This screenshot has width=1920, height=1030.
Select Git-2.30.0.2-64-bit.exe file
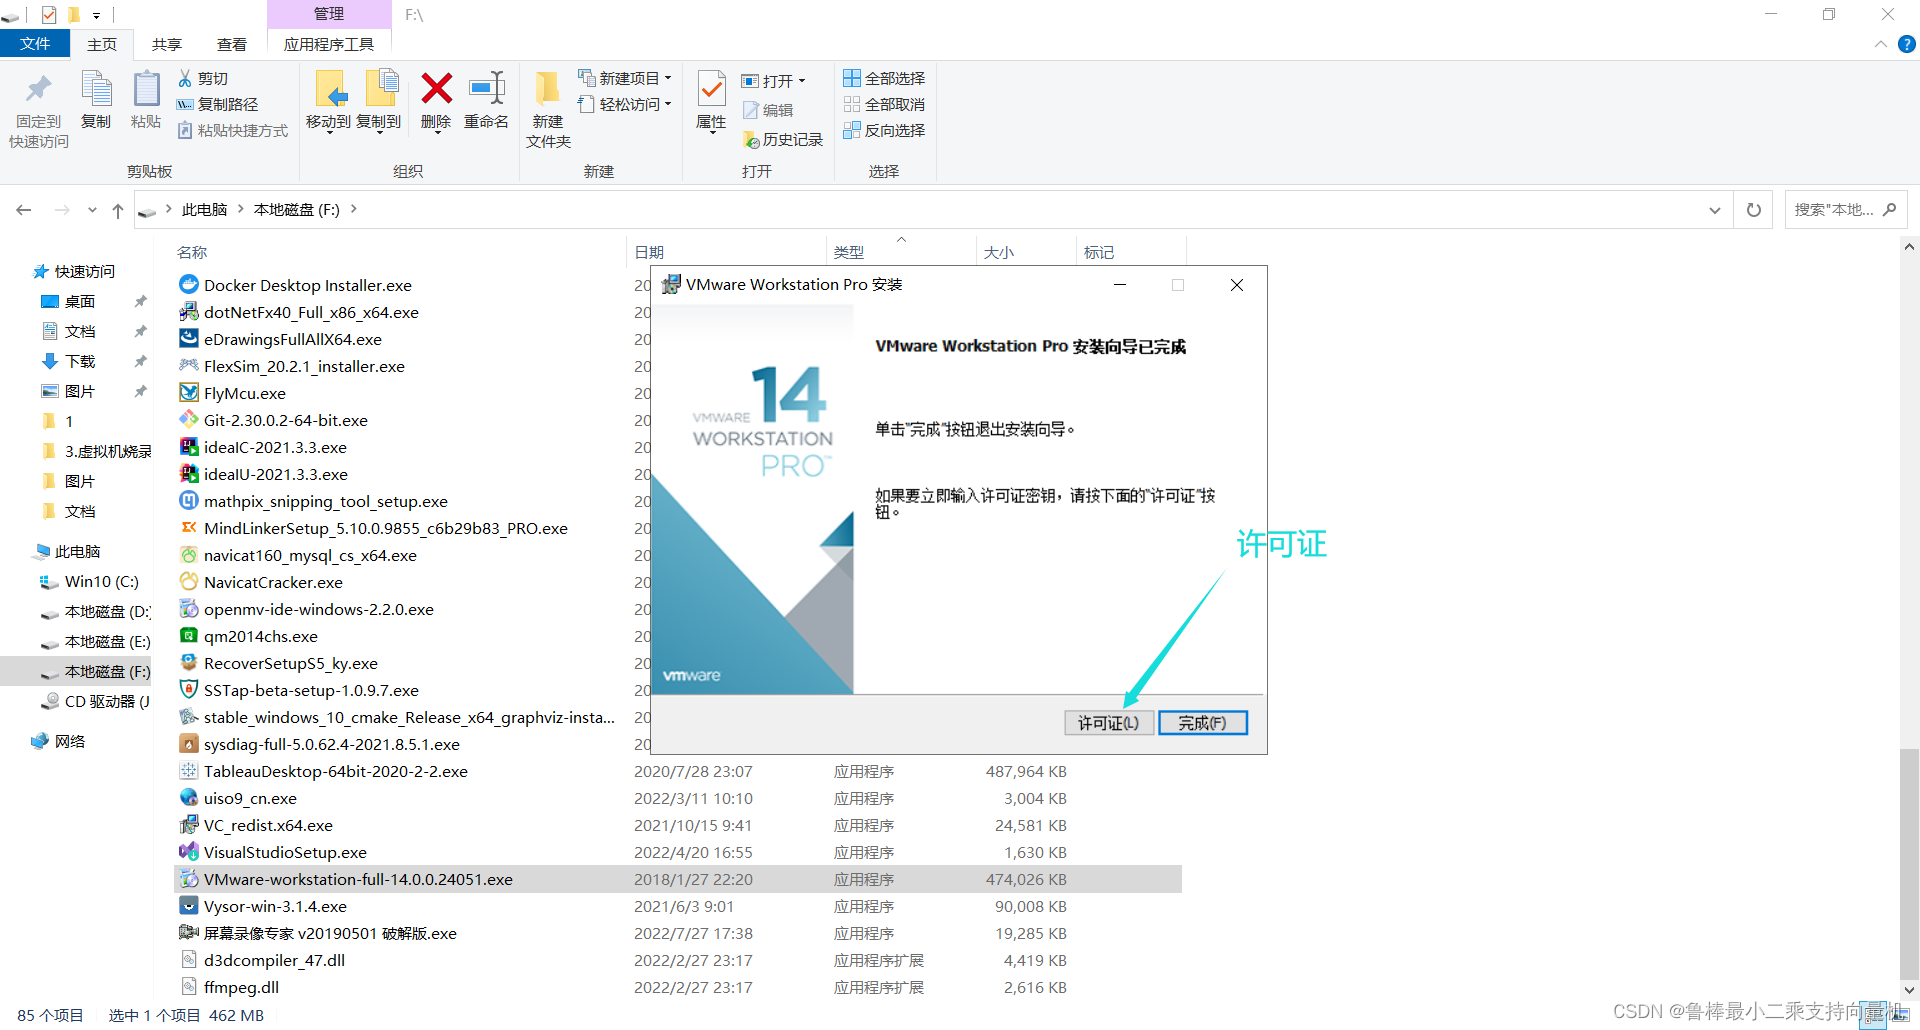click(x=286, y=420)
